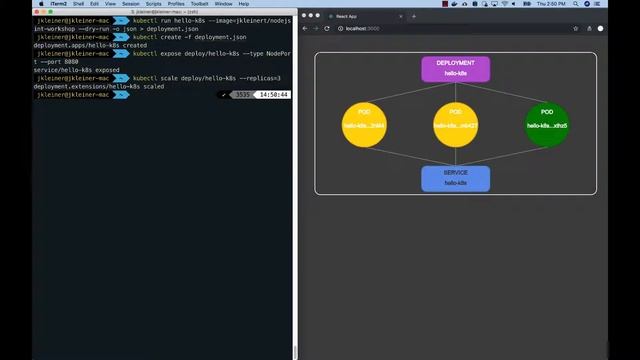Screen dimensions: 640x360
Task: Click the terminal time badge 14:50:44
Action: [x=273, y=95]
